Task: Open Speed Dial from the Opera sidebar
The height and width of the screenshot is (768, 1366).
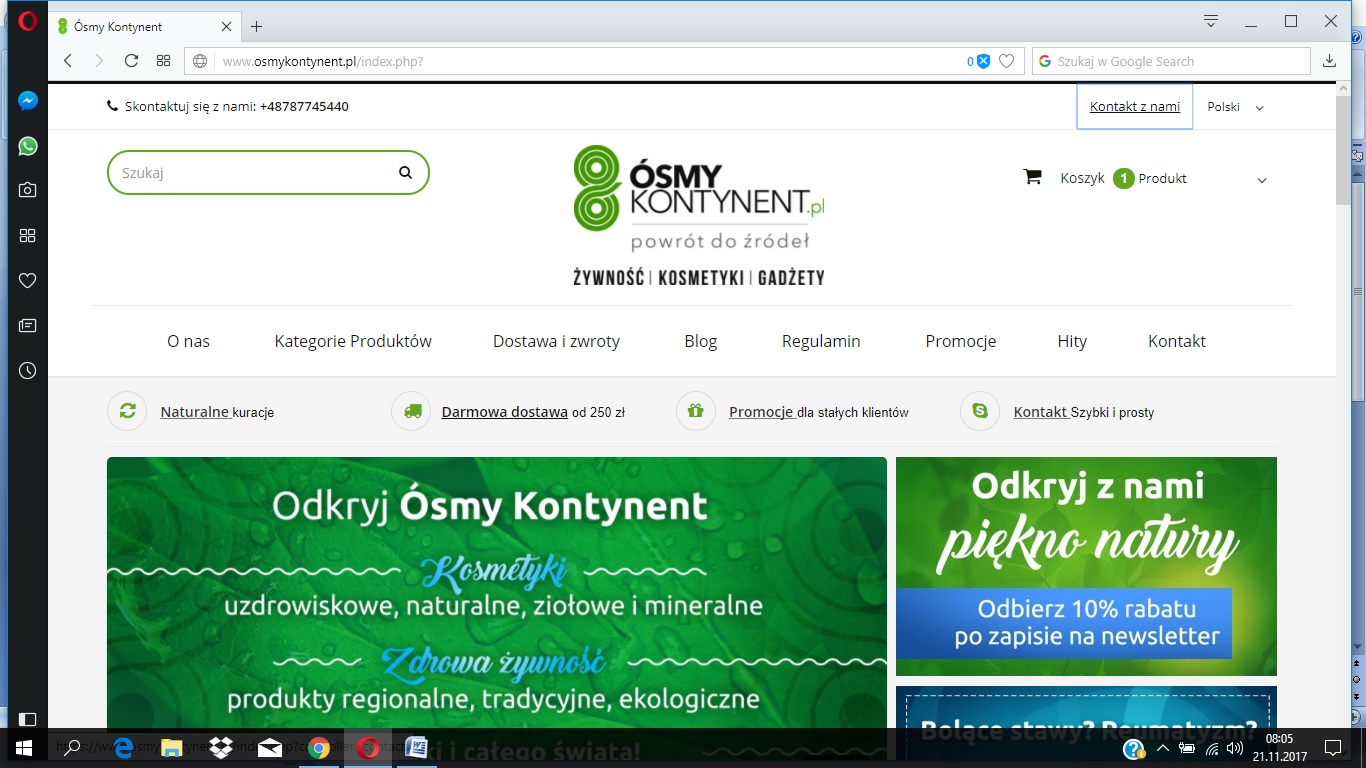Action: pyautogui.click(x=28, y=235)
